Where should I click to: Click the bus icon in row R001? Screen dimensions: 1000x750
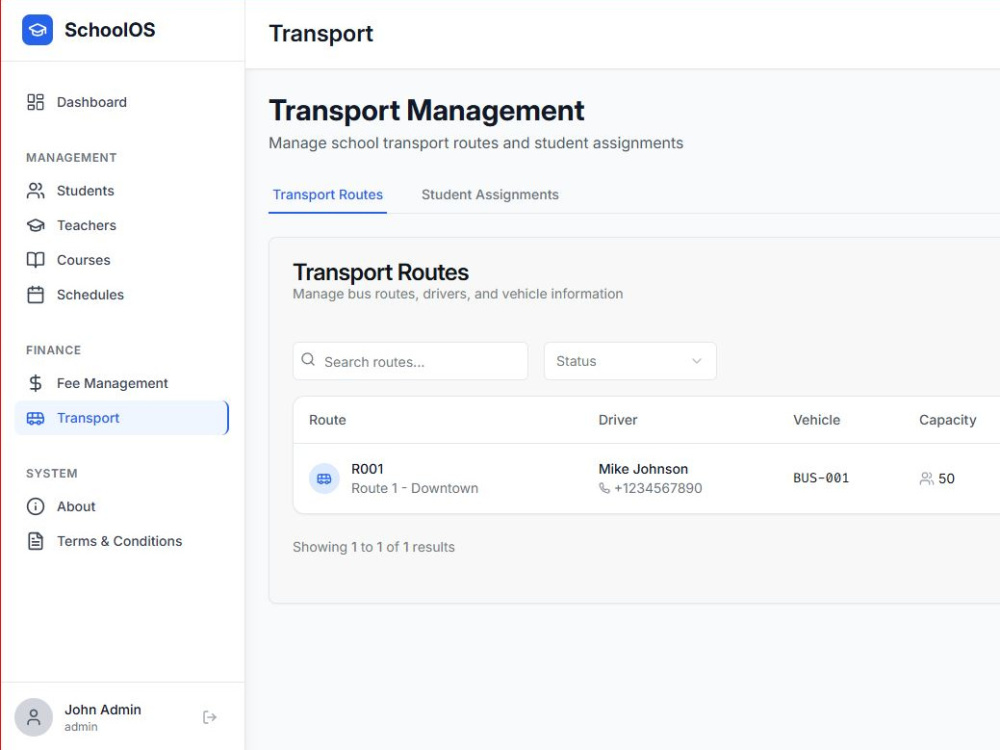click(x=324, y=478)
